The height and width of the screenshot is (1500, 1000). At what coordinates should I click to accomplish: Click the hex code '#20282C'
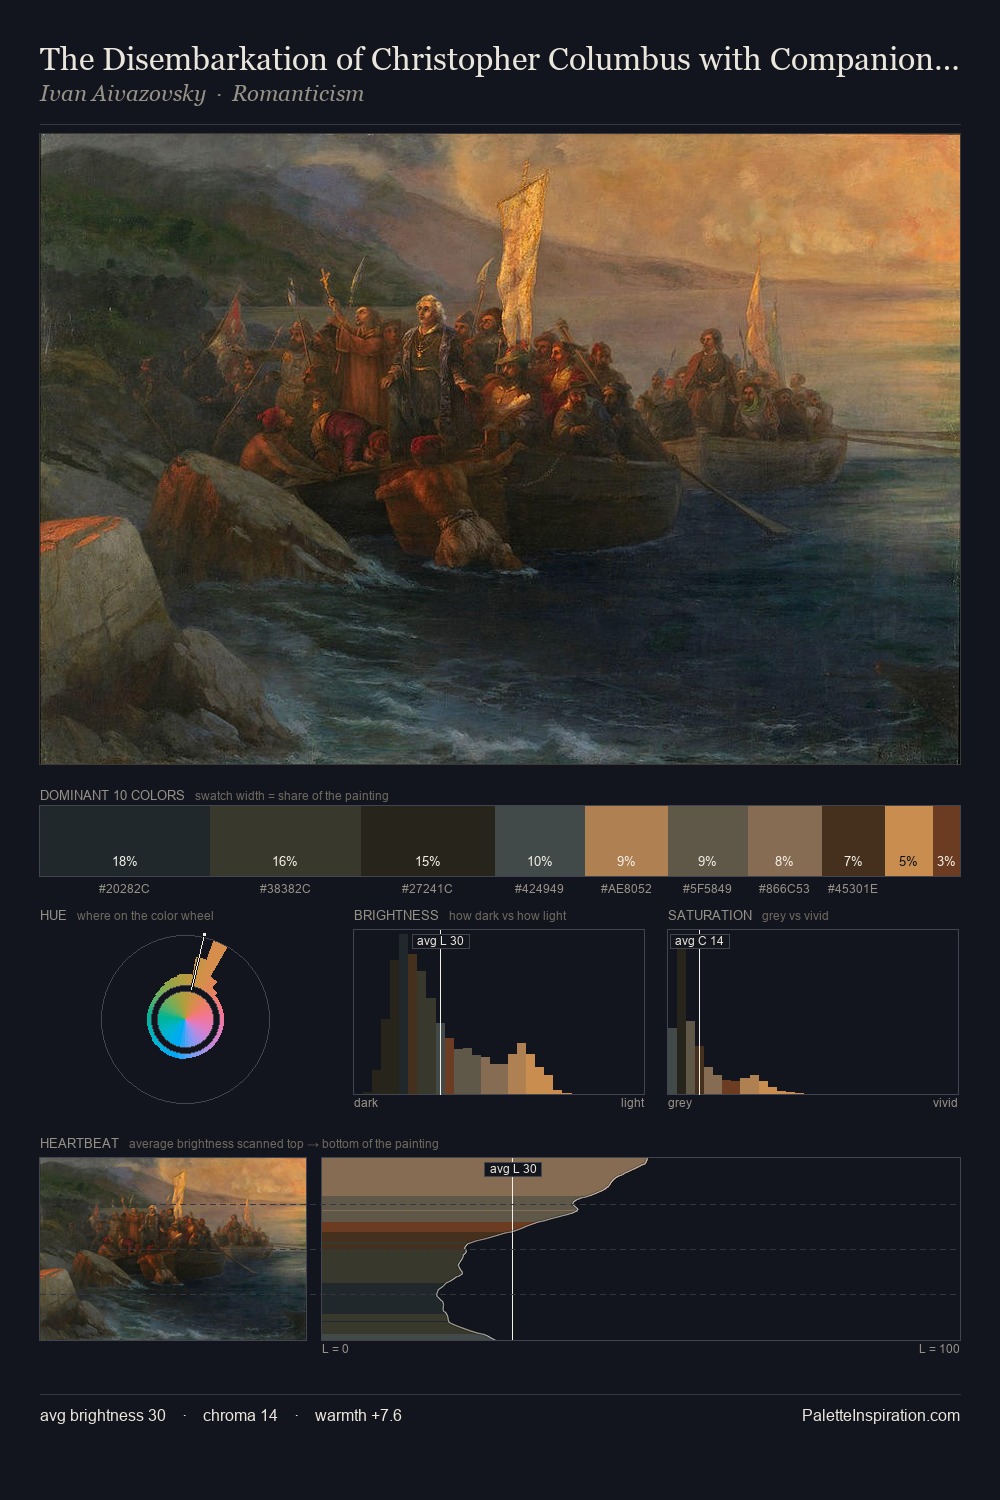[x=124, y=888]
